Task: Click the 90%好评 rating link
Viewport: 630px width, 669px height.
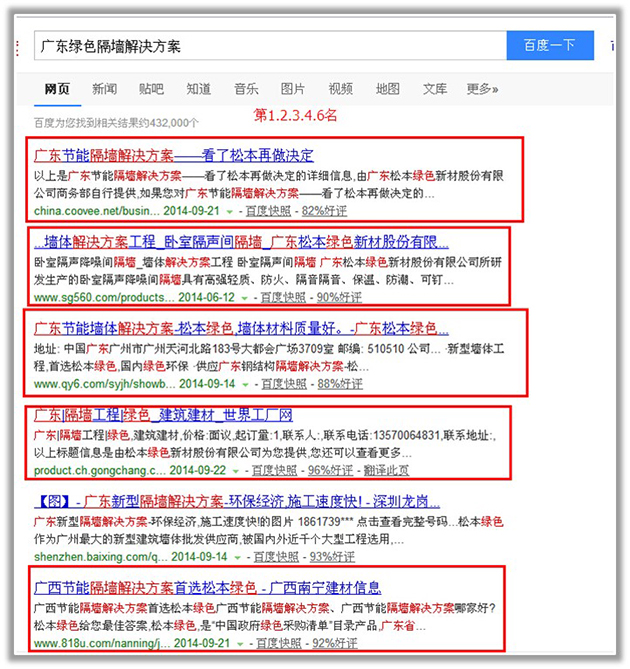Action: (x=340, y=297)
